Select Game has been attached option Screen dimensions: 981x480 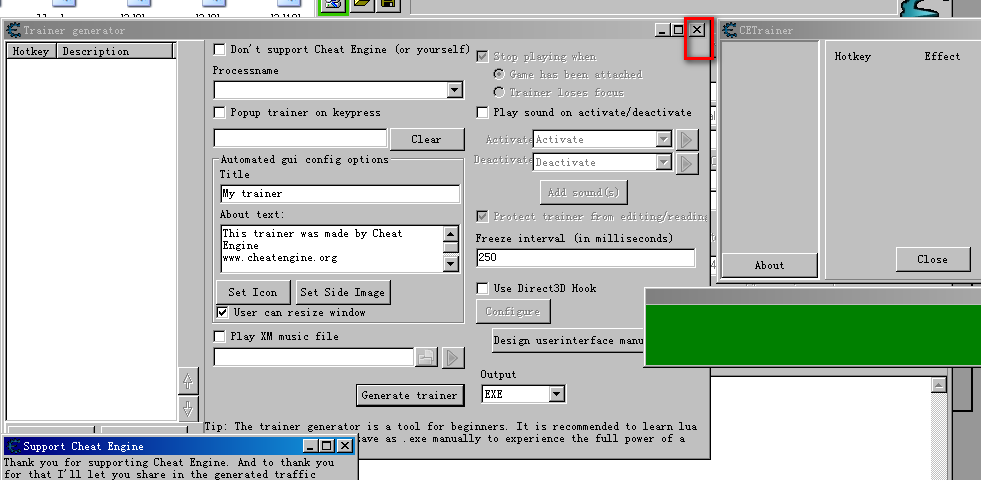click(x=499, y=74)
